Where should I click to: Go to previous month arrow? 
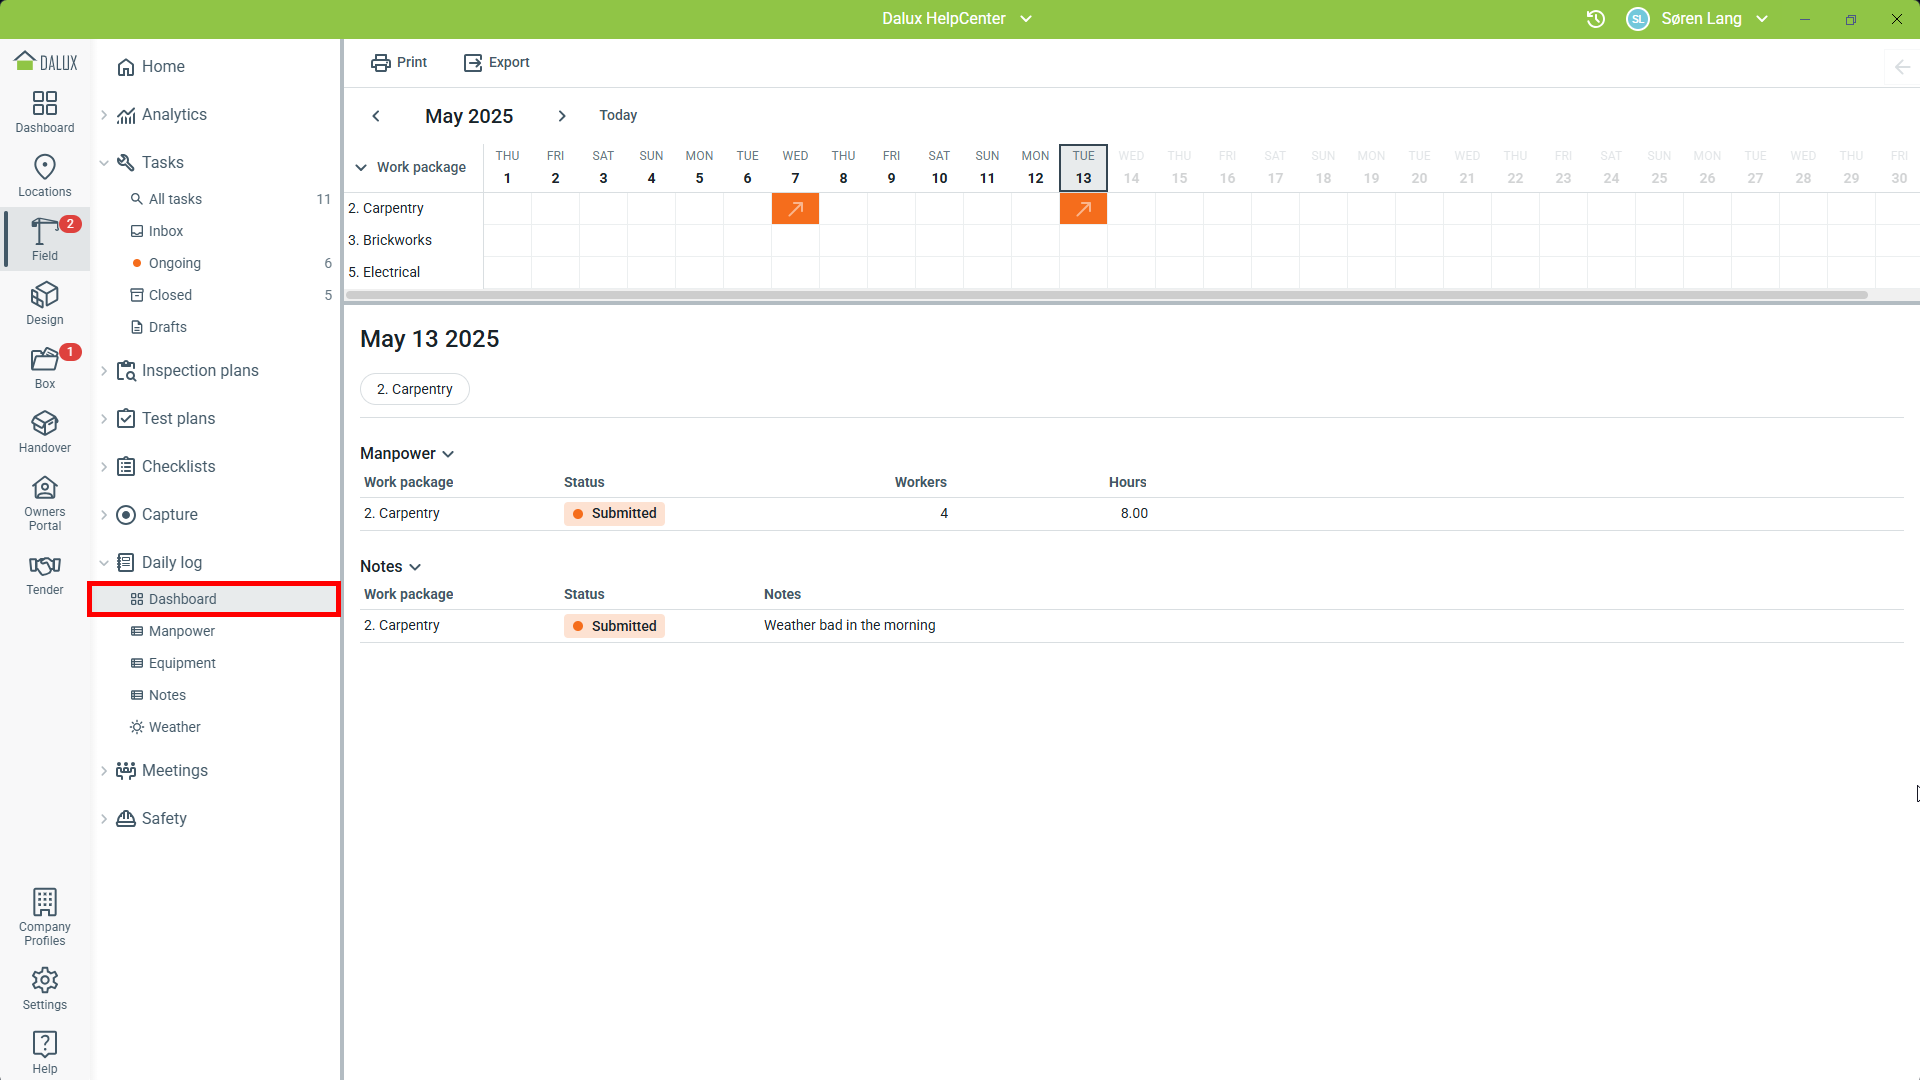(x=376, y=116)
